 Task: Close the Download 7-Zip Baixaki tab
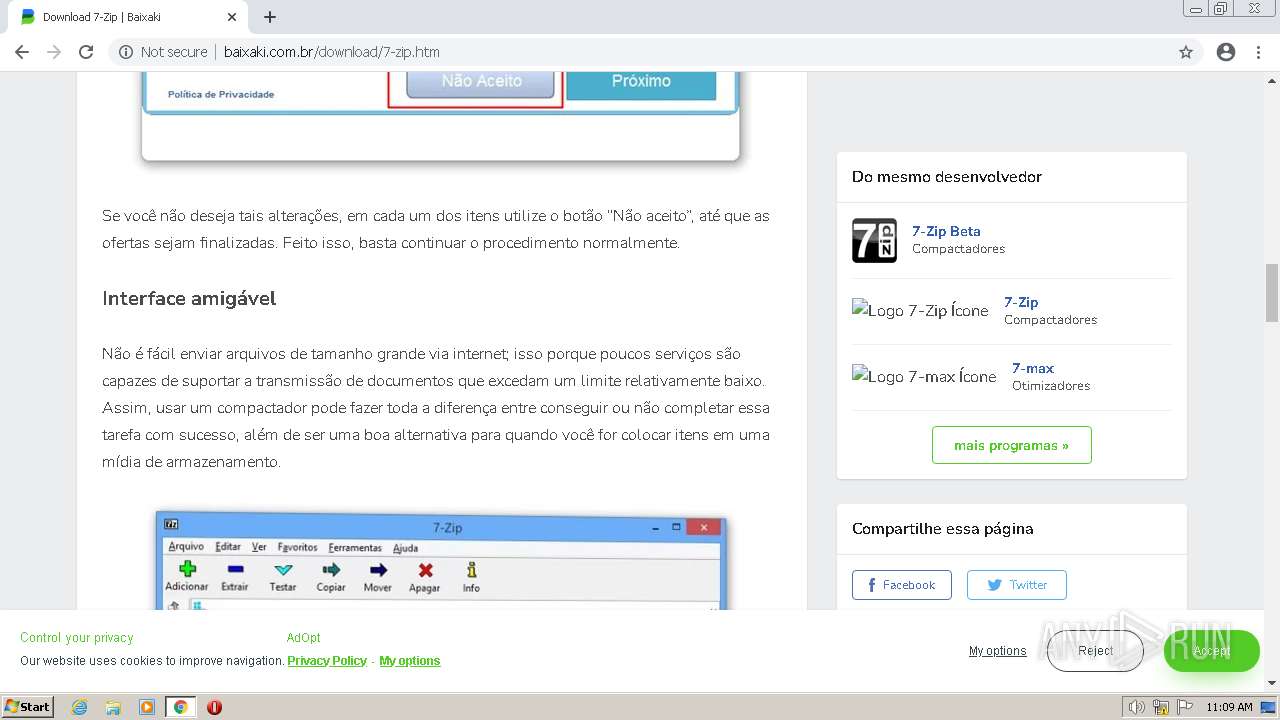click(x=232, y=17)
